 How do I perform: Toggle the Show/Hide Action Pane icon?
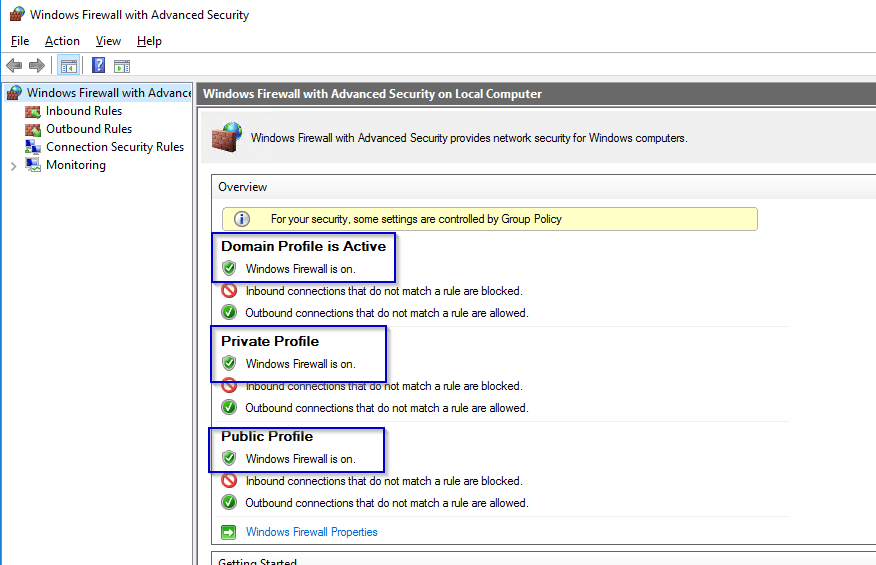pyautogui.click(x=122, y=66)
